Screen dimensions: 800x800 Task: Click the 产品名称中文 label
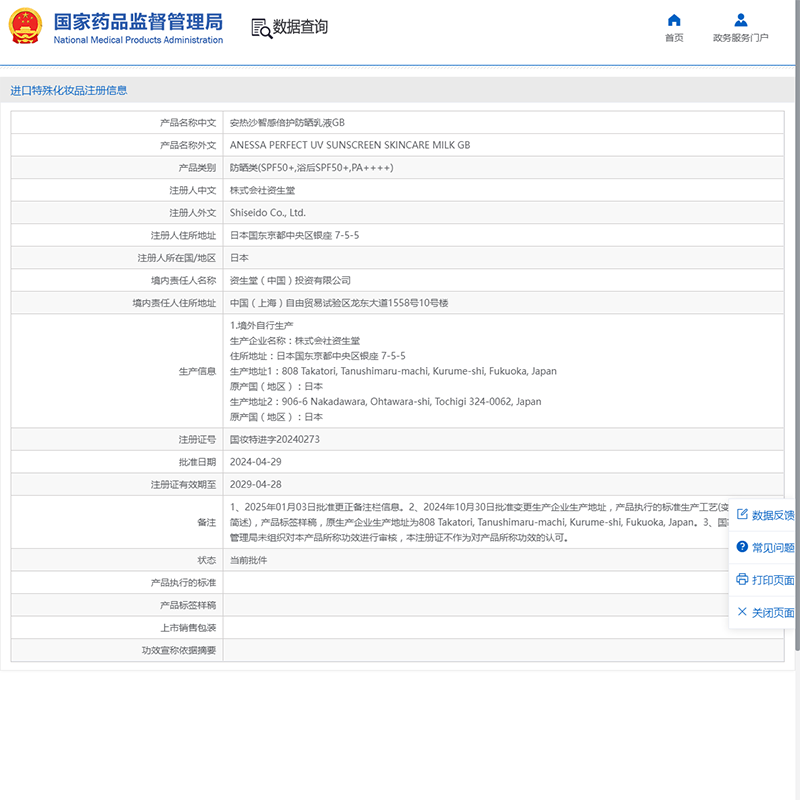[188, 122]
